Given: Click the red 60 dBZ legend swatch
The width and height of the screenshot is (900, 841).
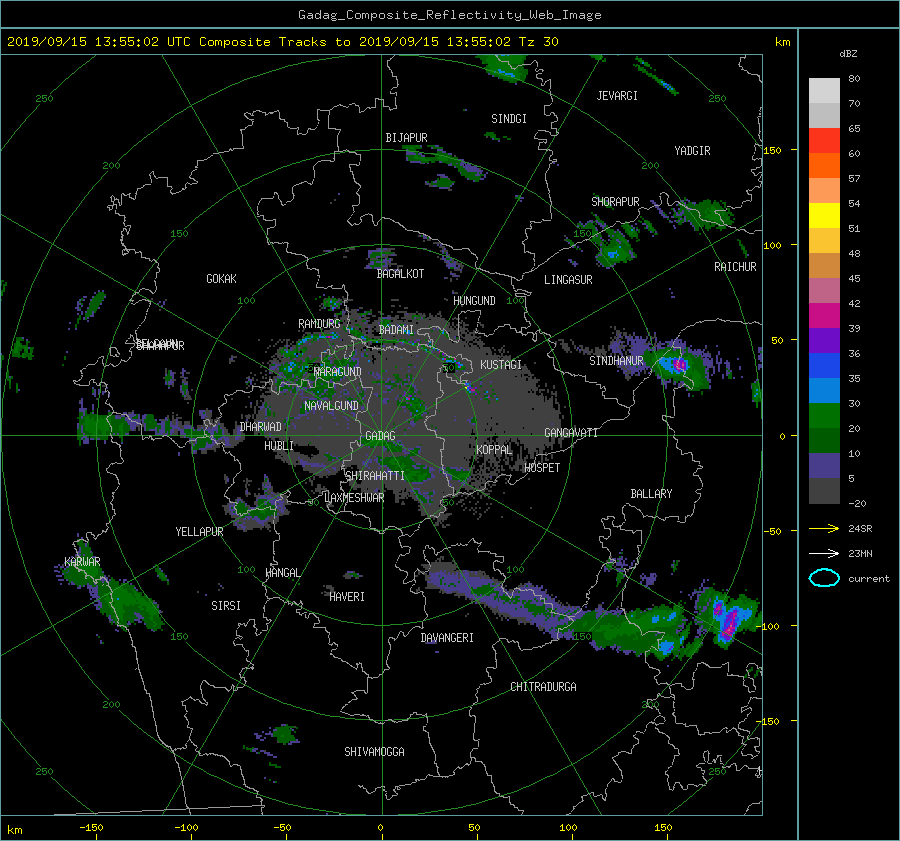Looking at the screenshot, I should [824, 141].
